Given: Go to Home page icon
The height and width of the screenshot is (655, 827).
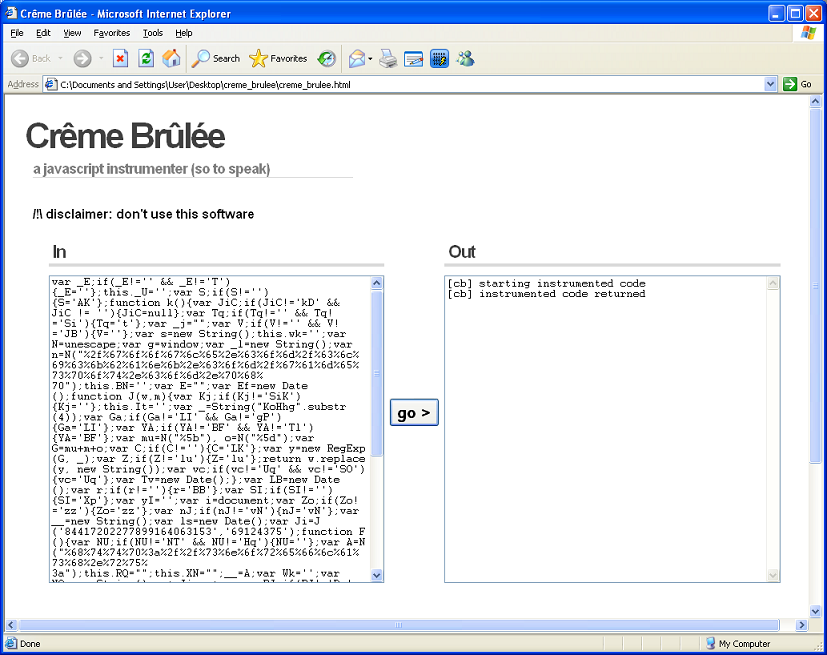Looking at the screenshot, I should 171,59.
